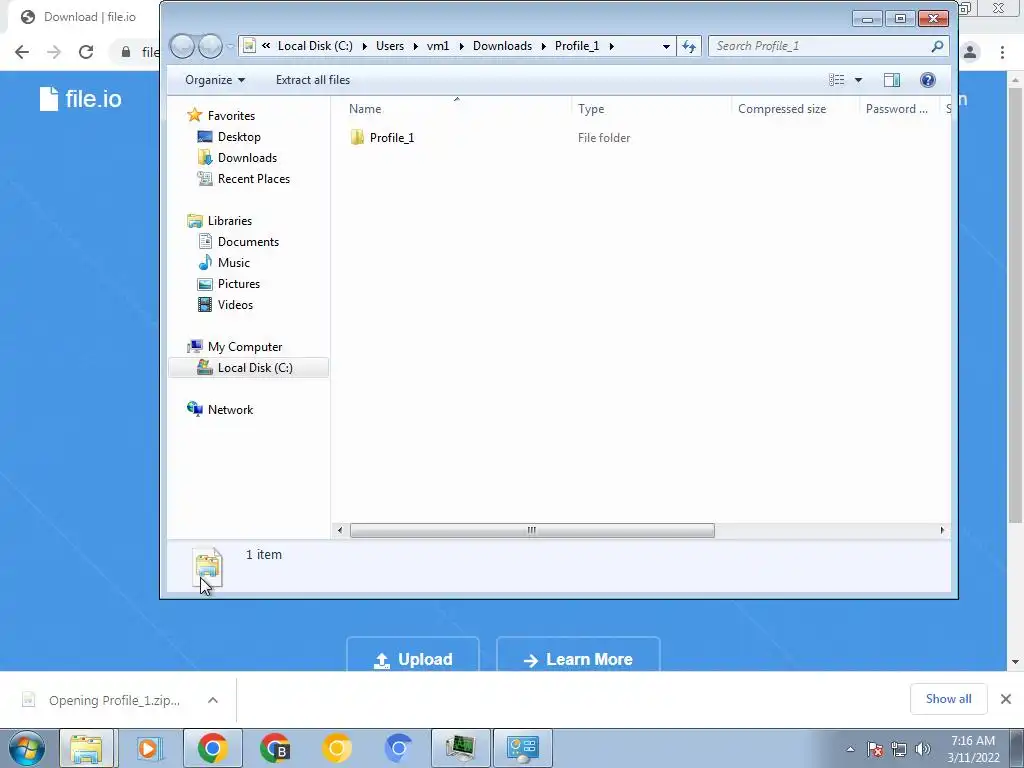Click the horizontal scrollbar thumb in file list
The image size is (1024, 768).
[x=532, y=530]
